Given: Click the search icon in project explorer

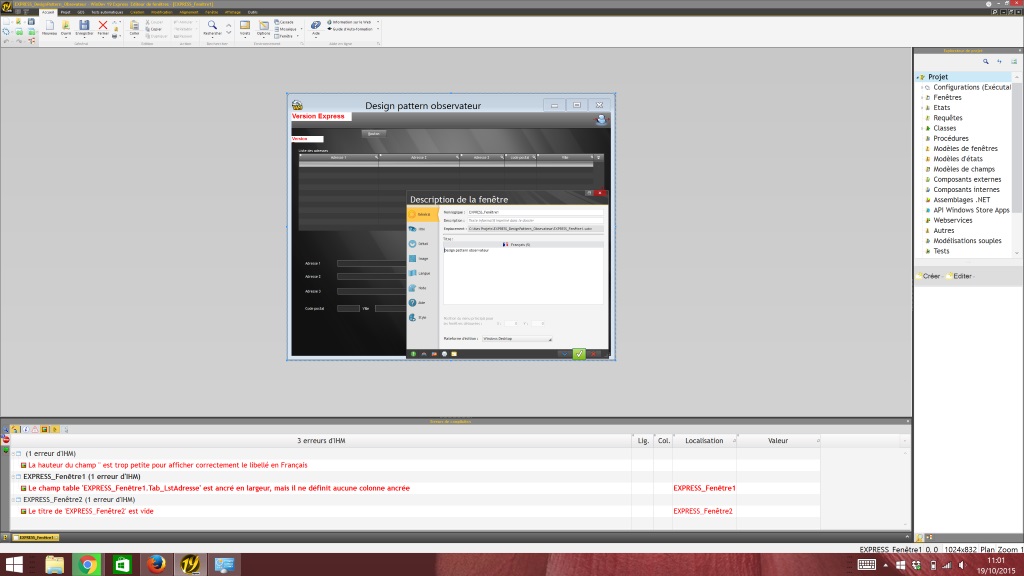Looking at the screenshot, I should [x=985, y=61].
